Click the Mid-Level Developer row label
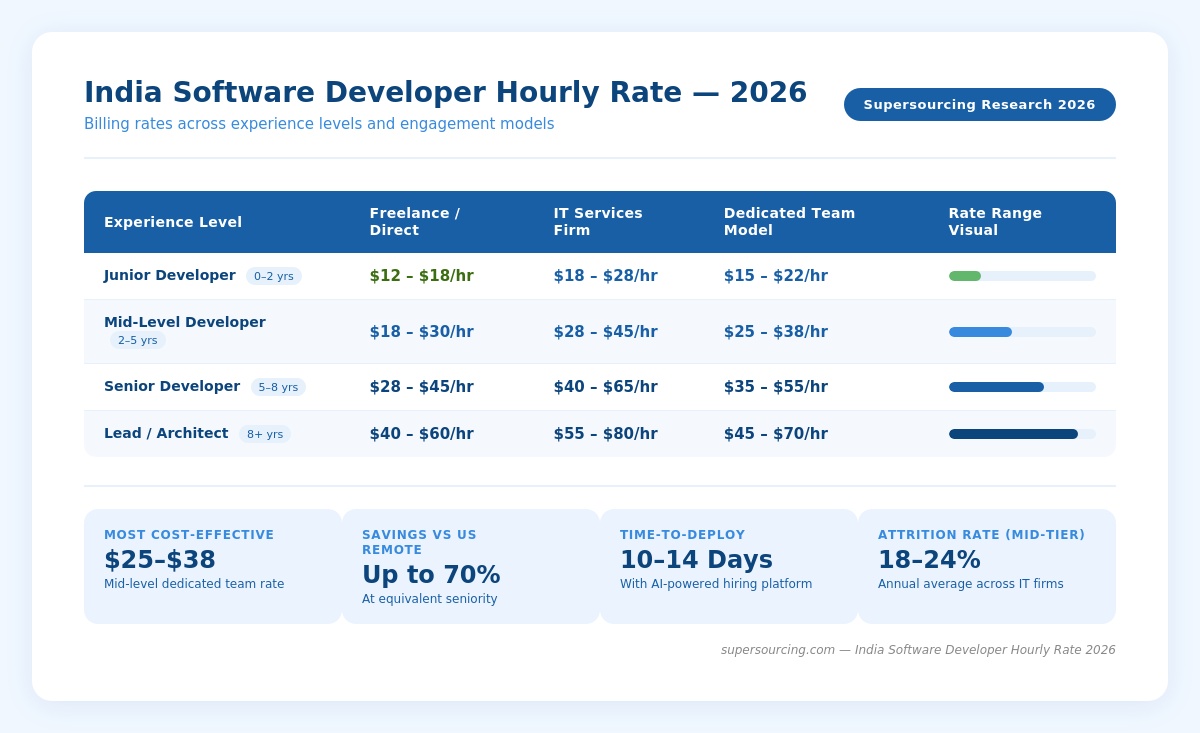 (185, 322)
